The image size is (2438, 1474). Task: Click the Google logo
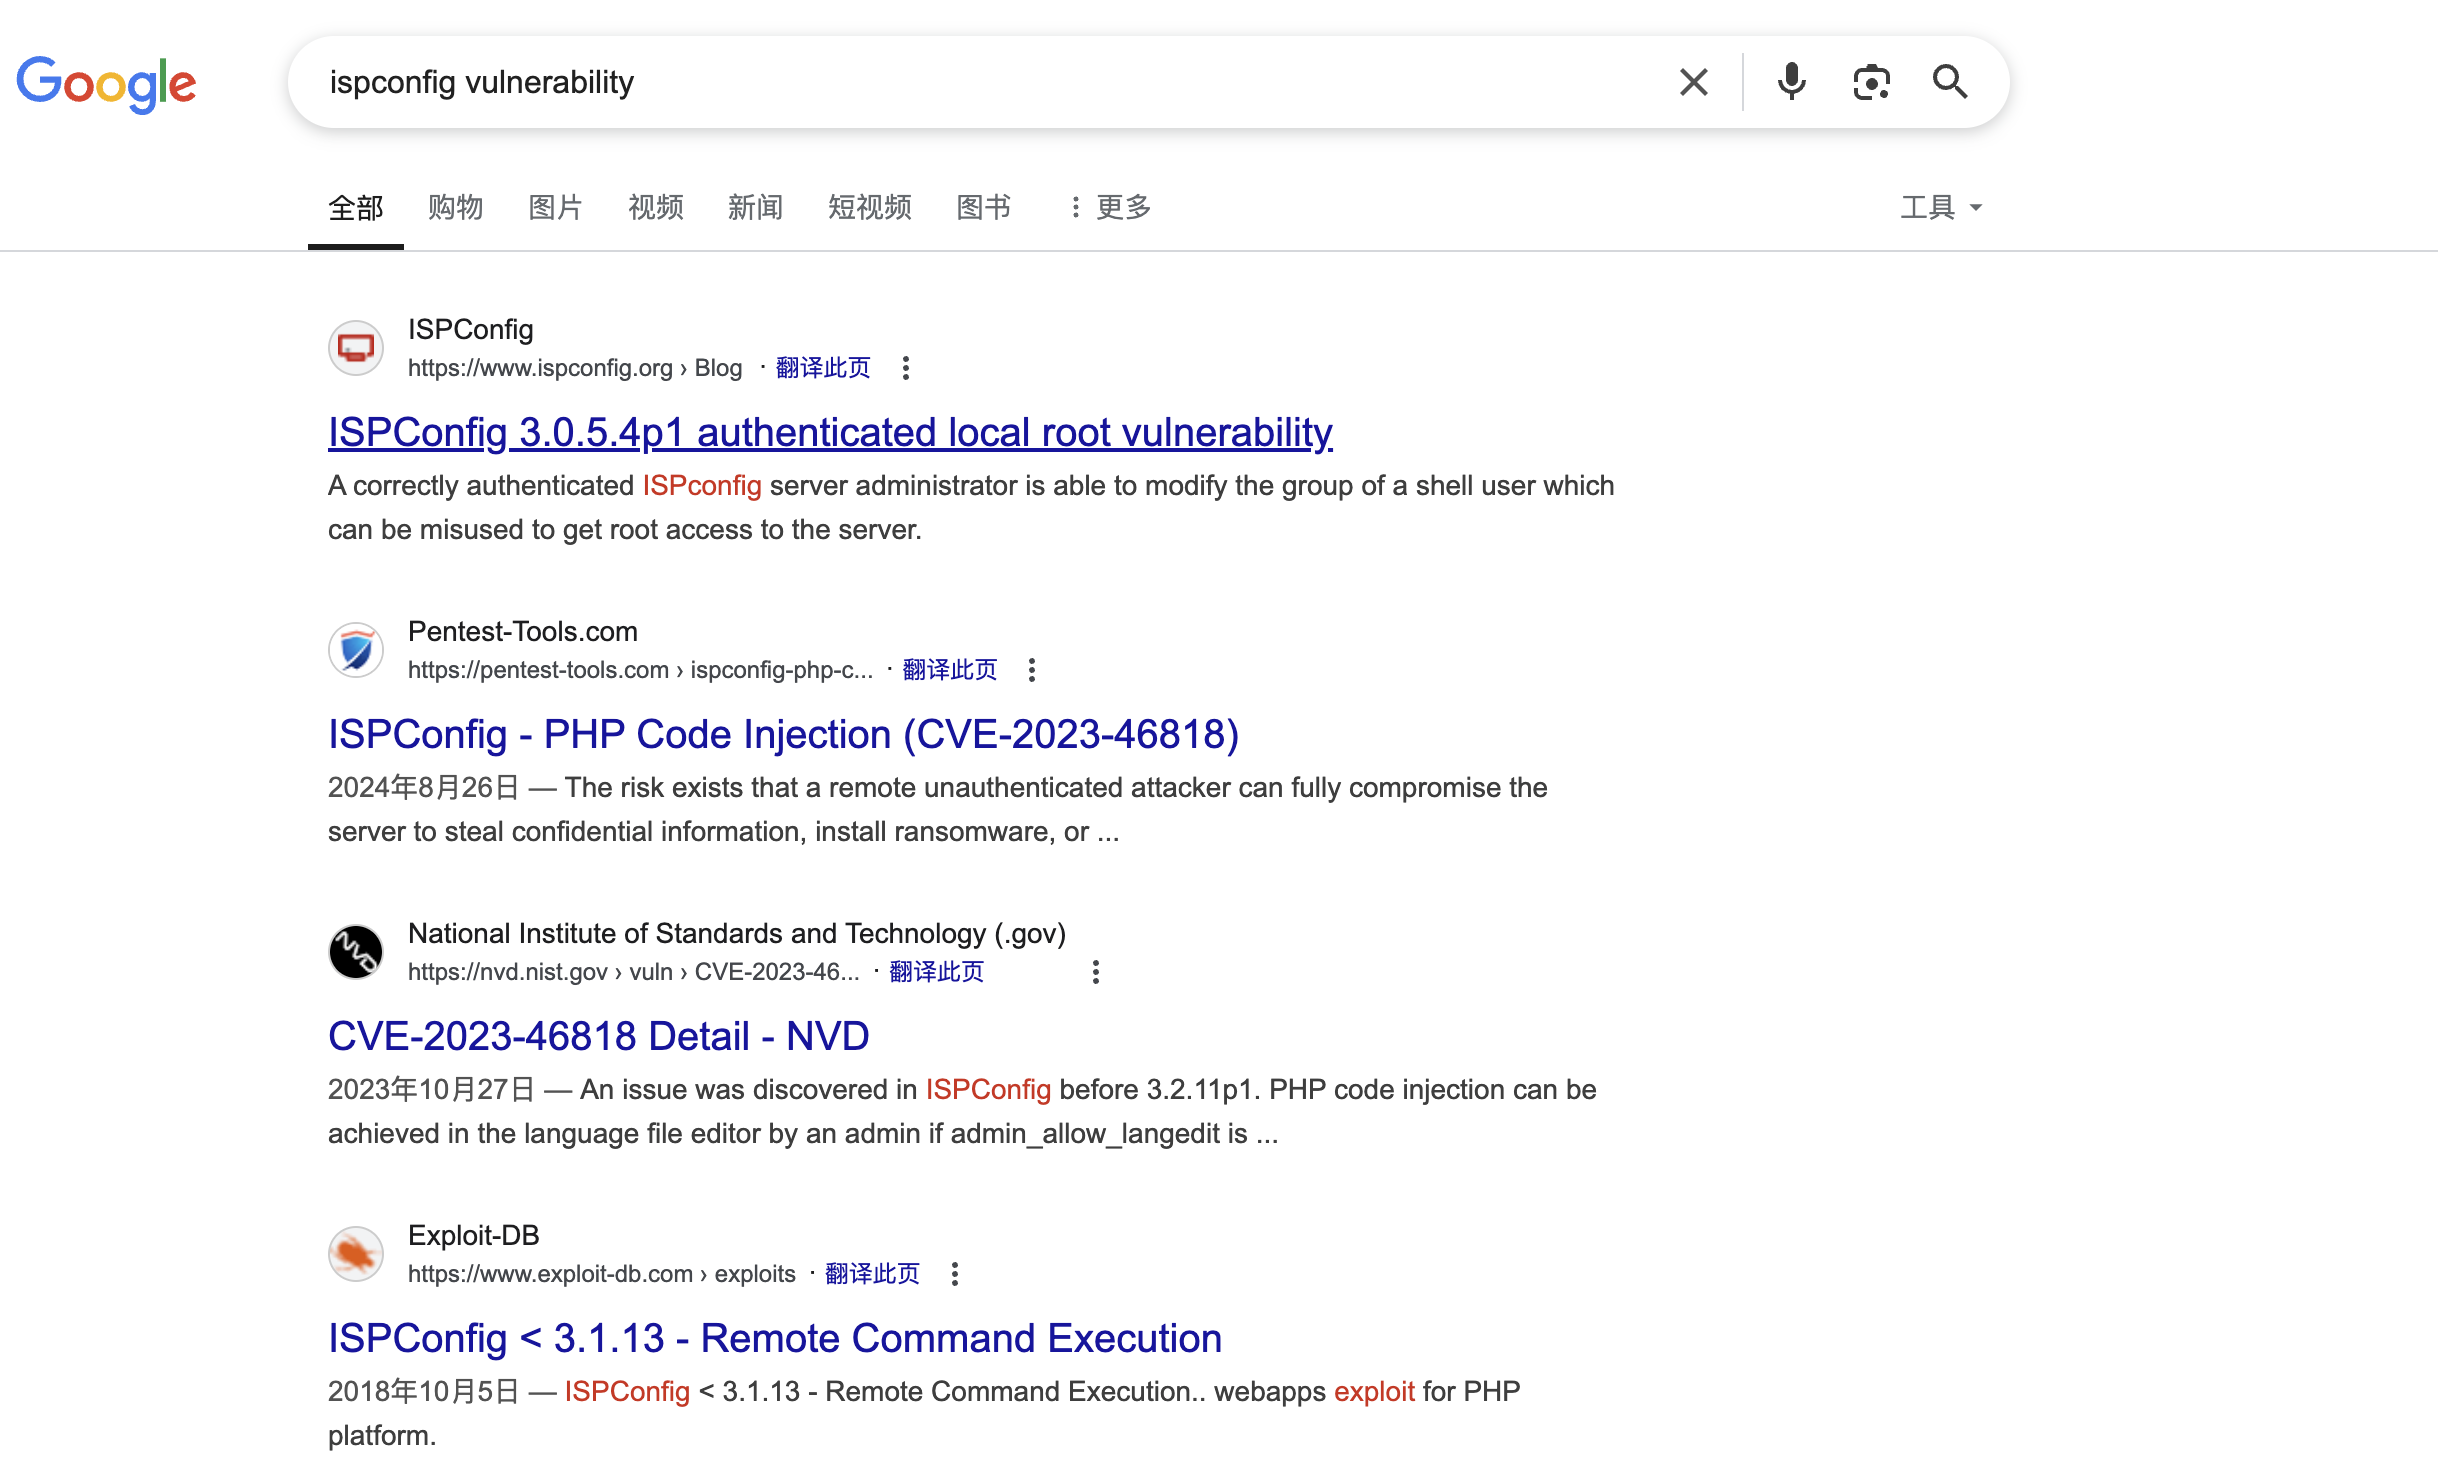pyautogui.click(x=106, y=84)
